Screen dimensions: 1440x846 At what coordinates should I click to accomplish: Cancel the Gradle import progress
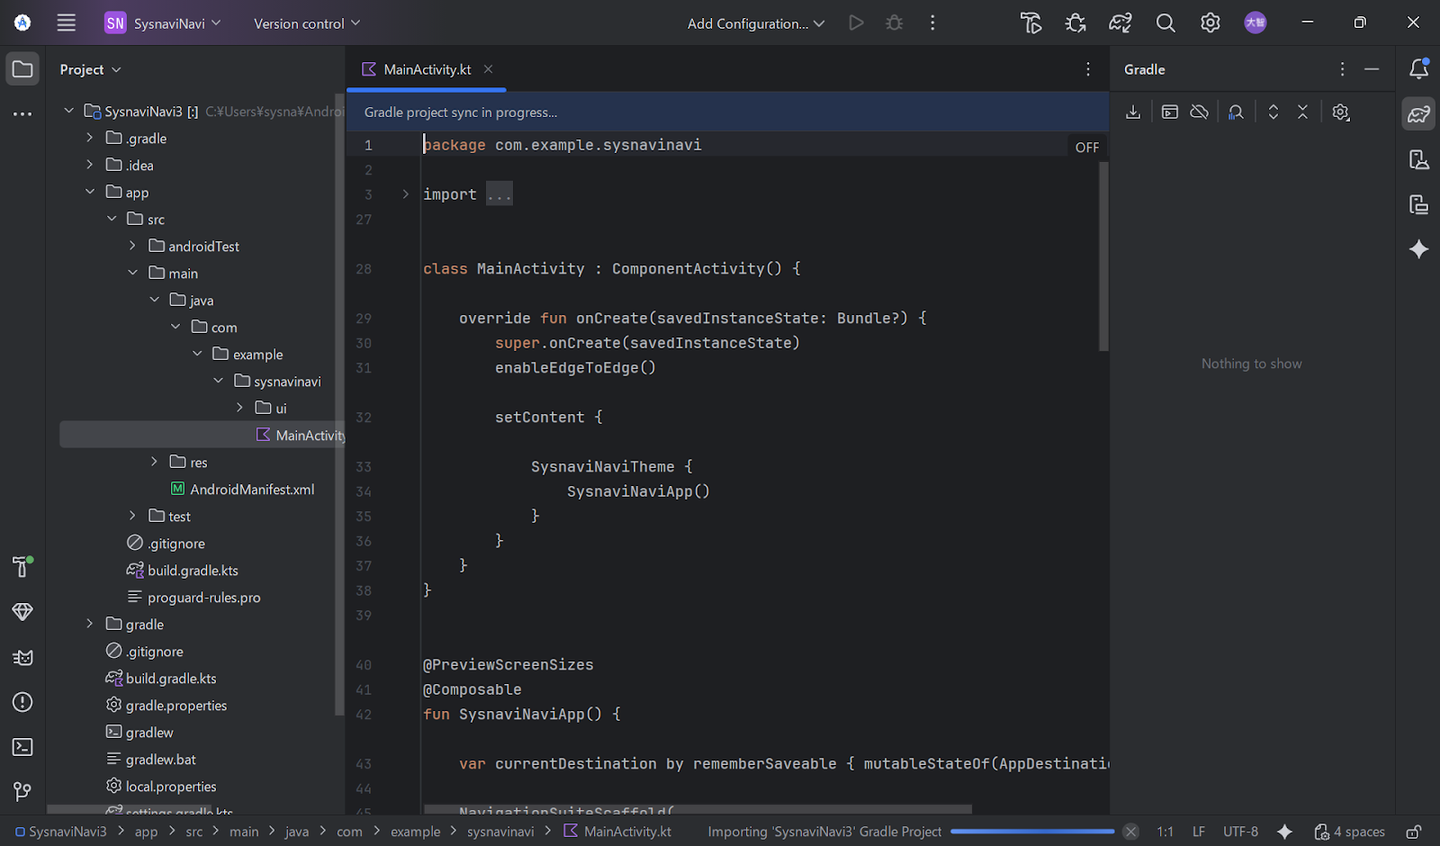point(1130,831)
